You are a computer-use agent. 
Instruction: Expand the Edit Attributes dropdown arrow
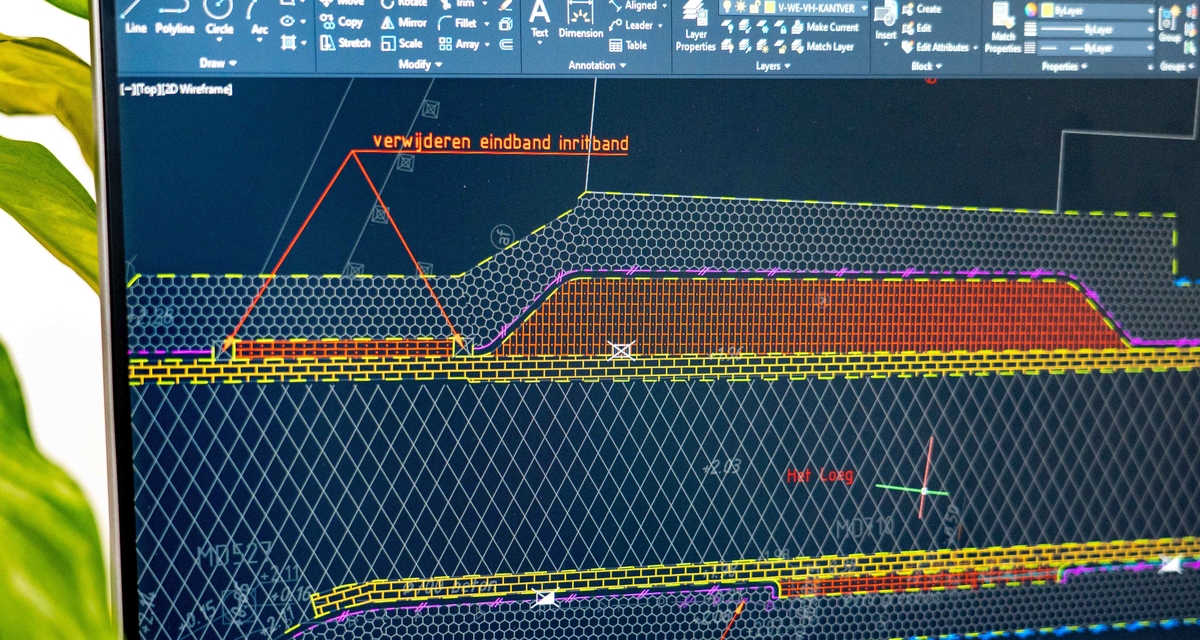[x=975, y=47]
